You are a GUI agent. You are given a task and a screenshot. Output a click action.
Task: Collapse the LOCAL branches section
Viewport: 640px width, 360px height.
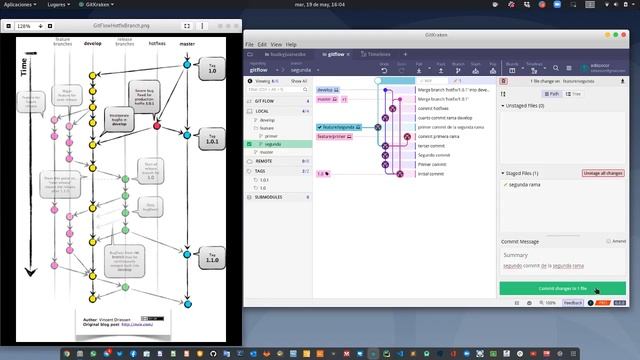(279, 111)
